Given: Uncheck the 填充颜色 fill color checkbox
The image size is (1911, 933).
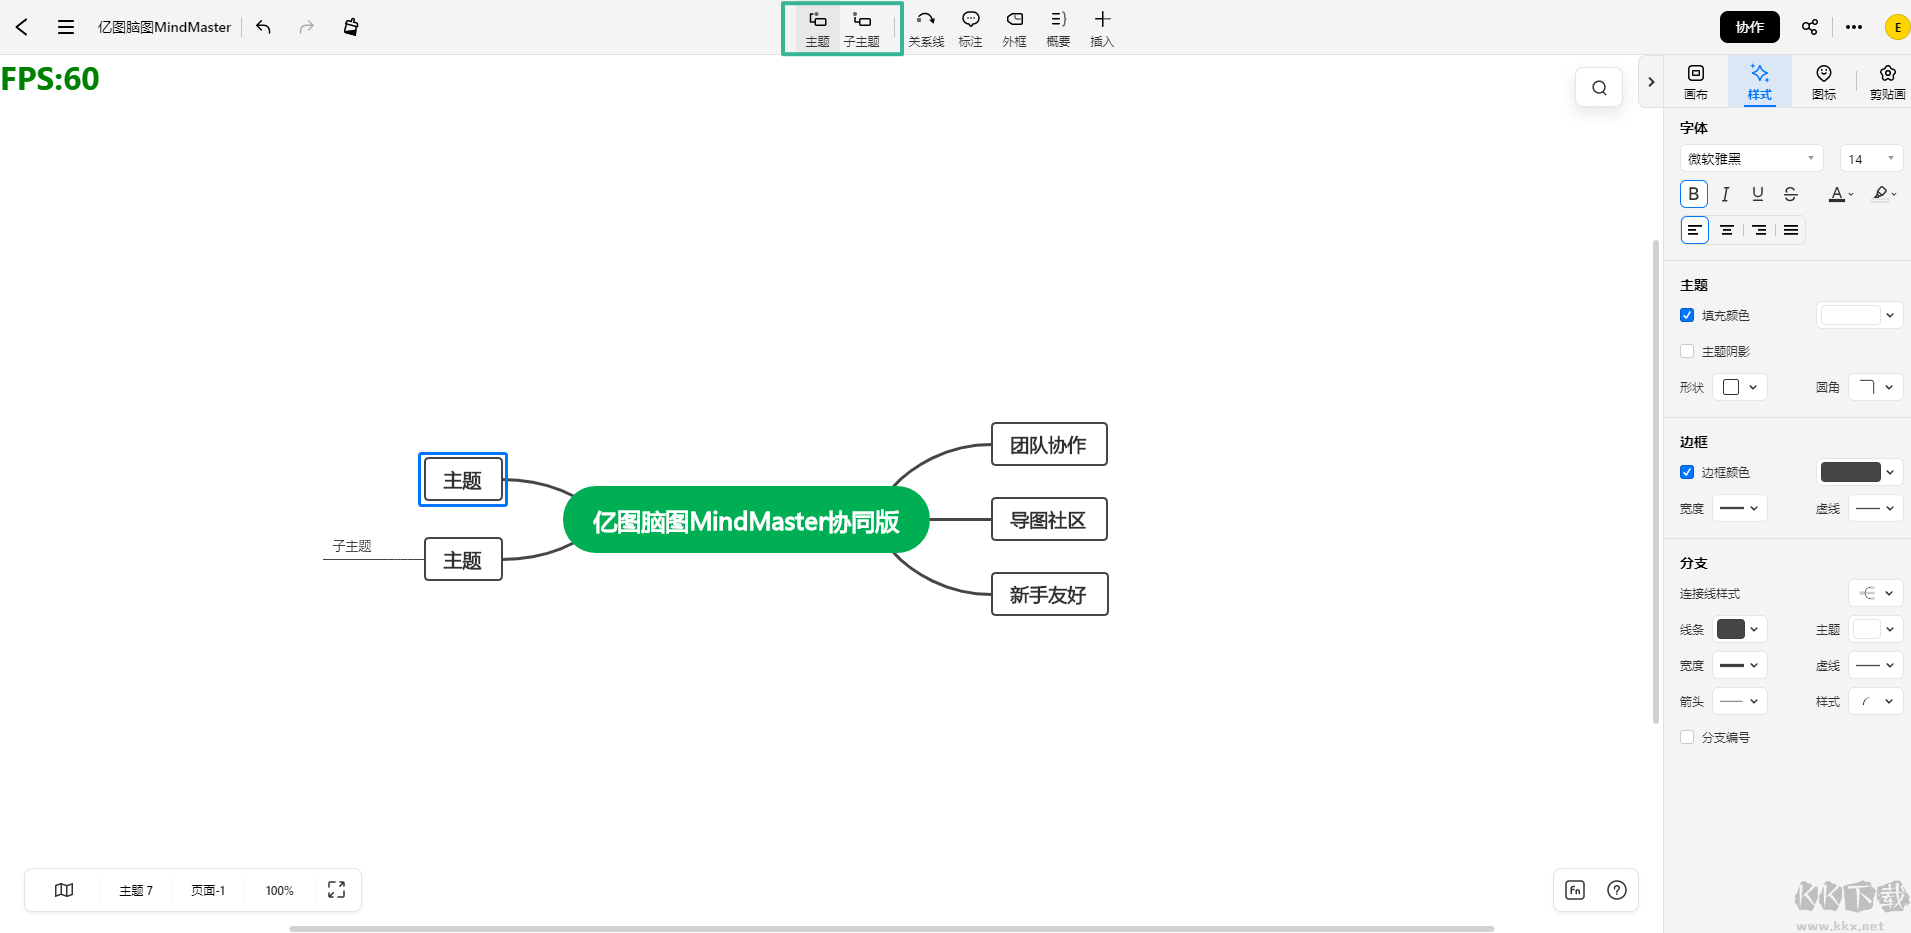Looking at the screenshot, I should point(1687,315).
